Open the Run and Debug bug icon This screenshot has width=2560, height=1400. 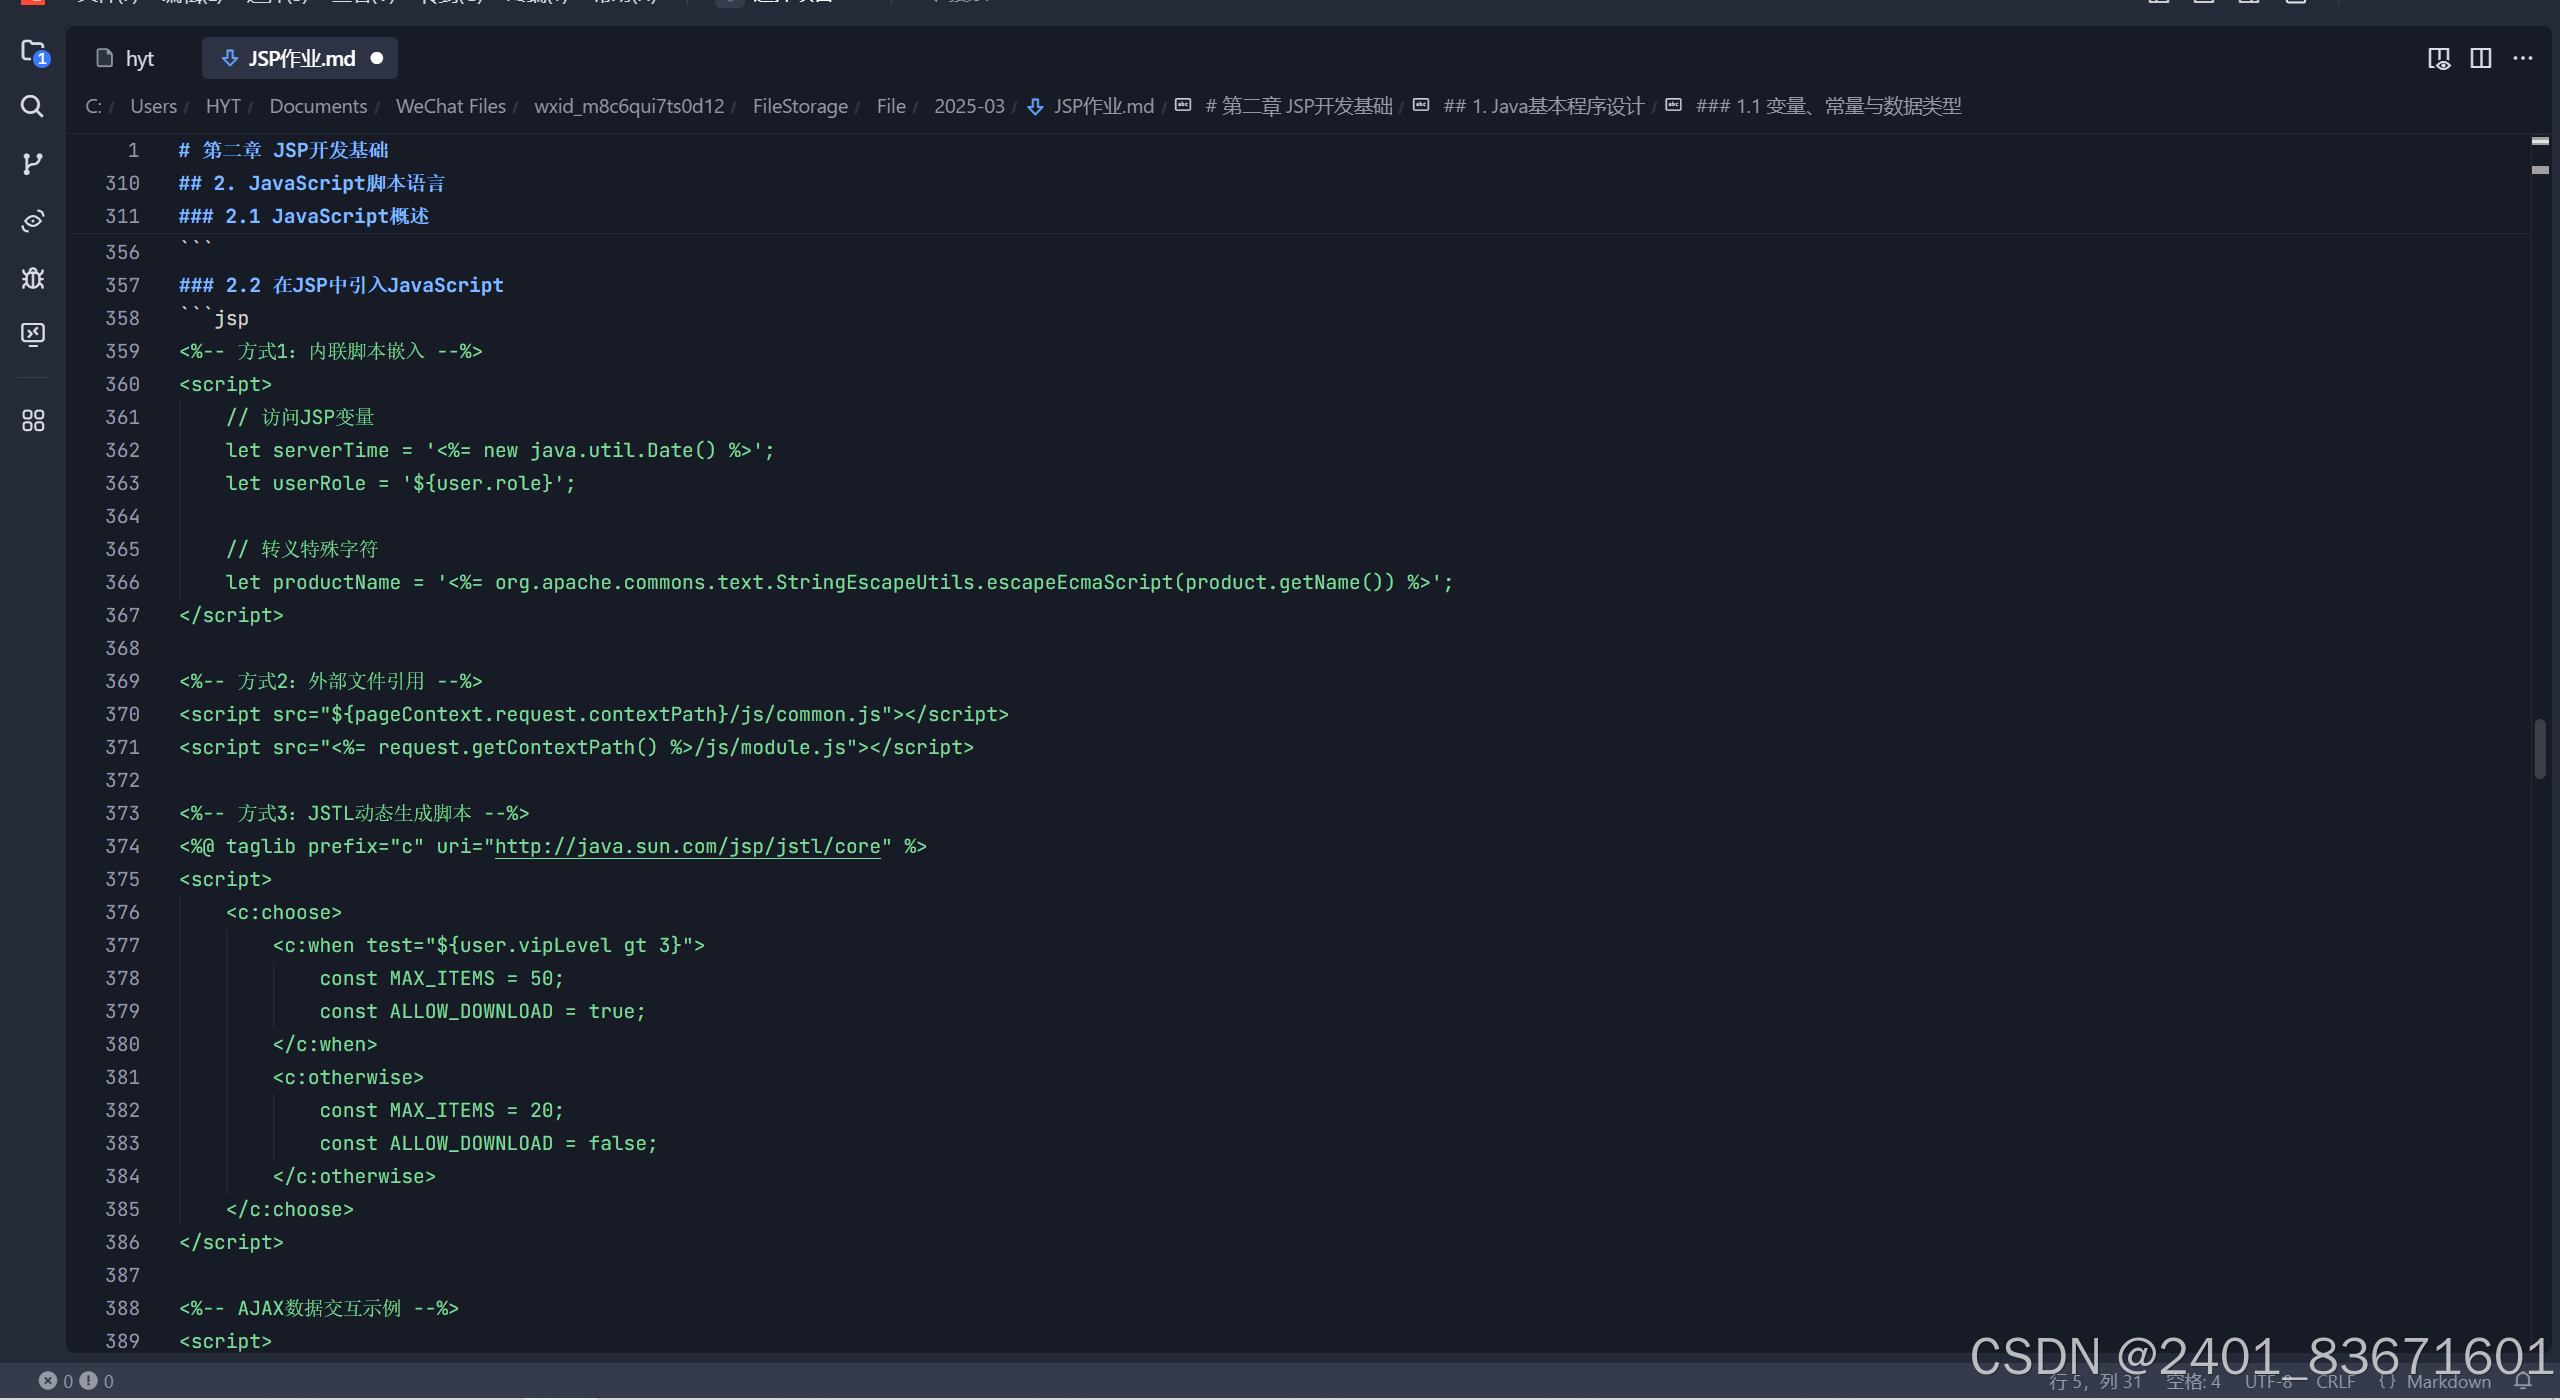33,278
